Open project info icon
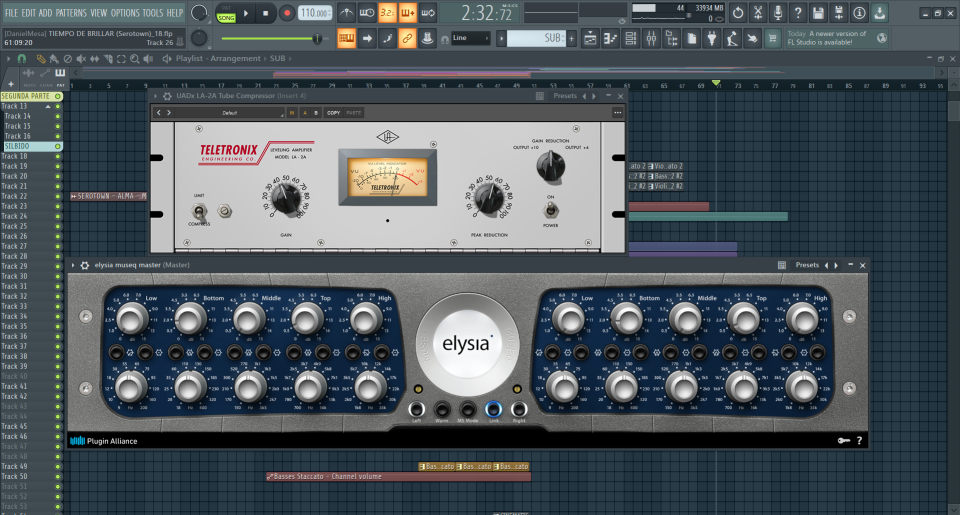 coord(860,13)
